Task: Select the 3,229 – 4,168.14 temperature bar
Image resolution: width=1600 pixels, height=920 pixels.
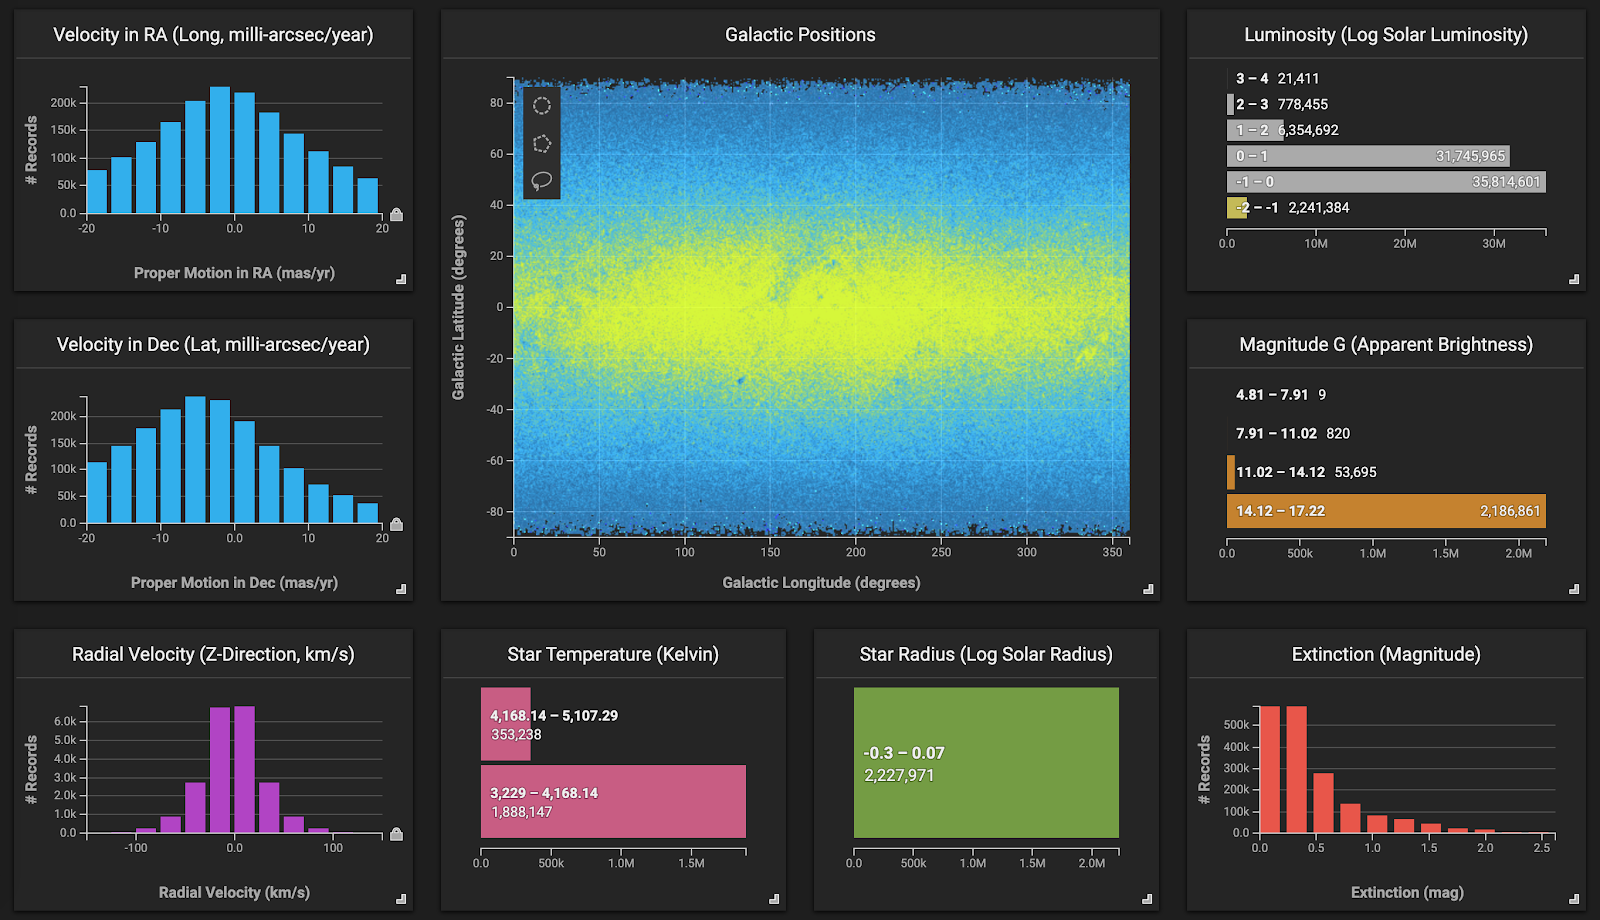Action: 613,802
